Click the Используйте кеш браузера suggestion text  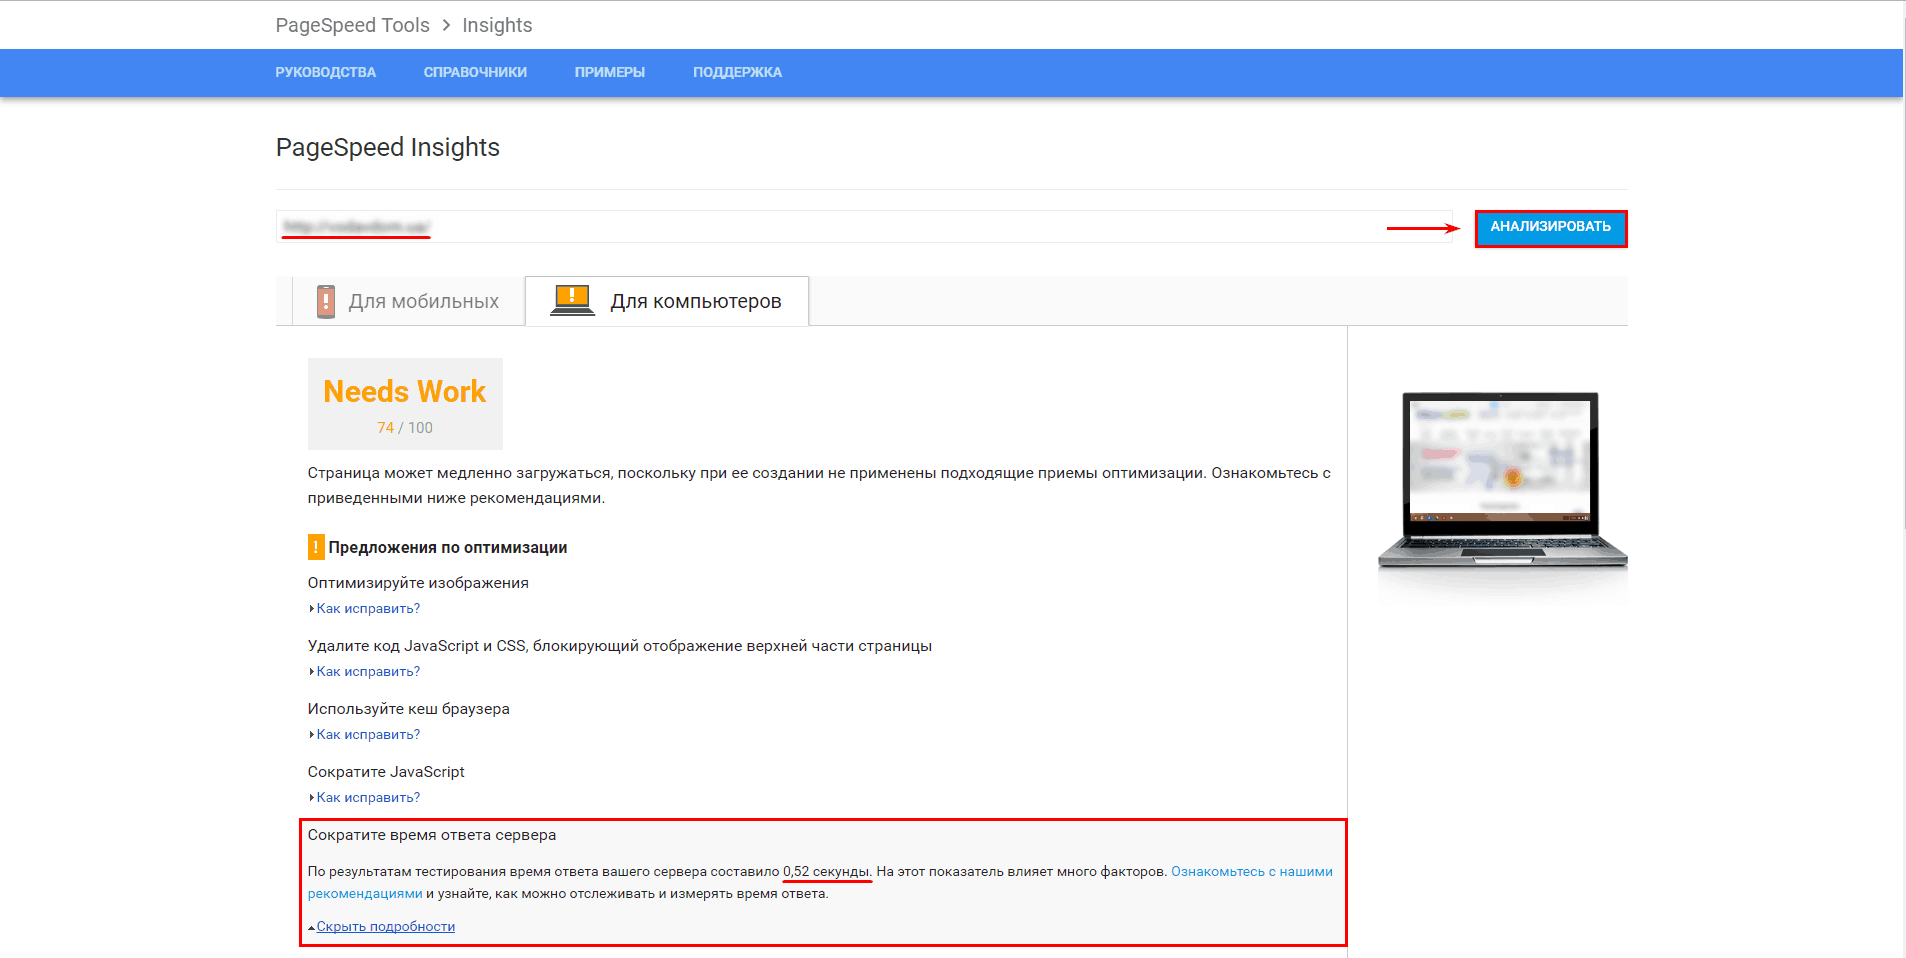pyautogui.click(x=409, y=709)
